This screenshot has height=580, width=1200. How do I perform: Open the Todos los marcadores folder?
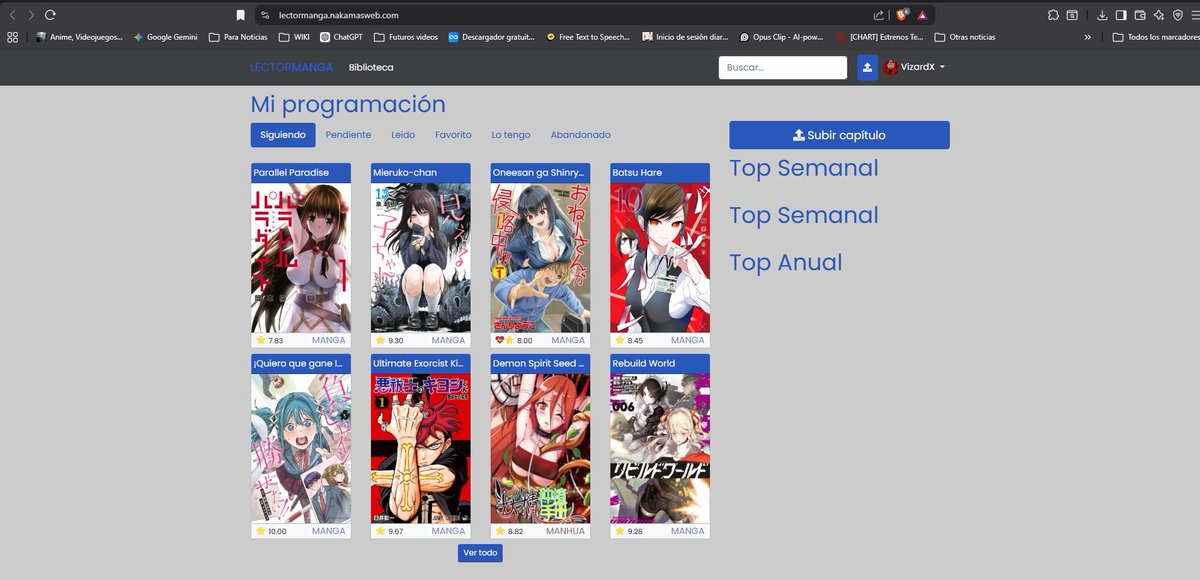(1154, 37)
